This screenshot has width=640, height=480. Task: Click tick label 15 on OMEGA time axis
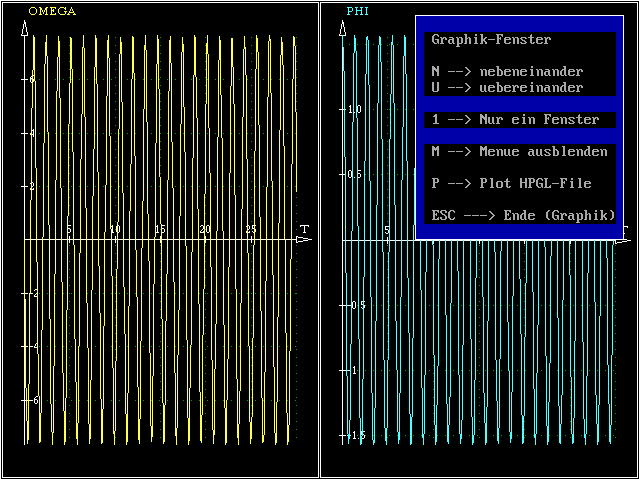pos(160,230)
